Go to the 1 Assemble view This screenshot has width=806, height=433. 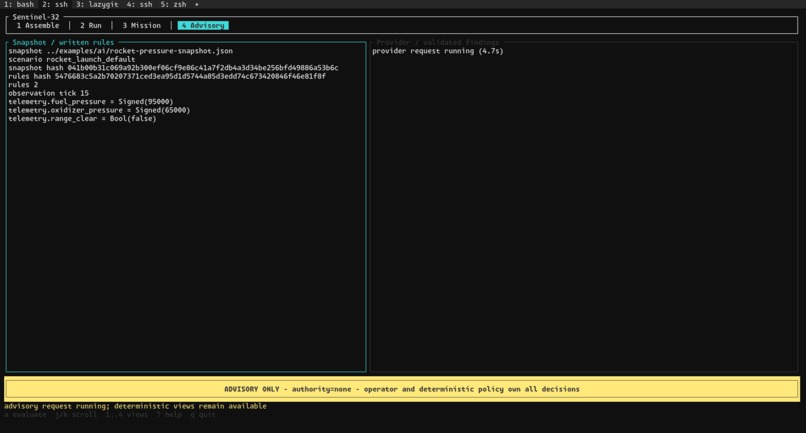click(x=38, y=25)
